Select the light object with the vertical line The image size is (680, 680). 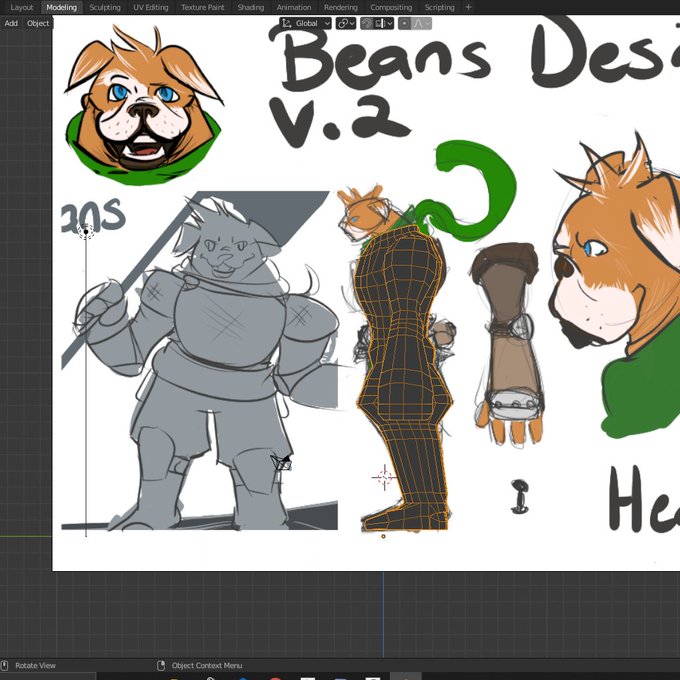pyautogui.click(x=86, y=232)
